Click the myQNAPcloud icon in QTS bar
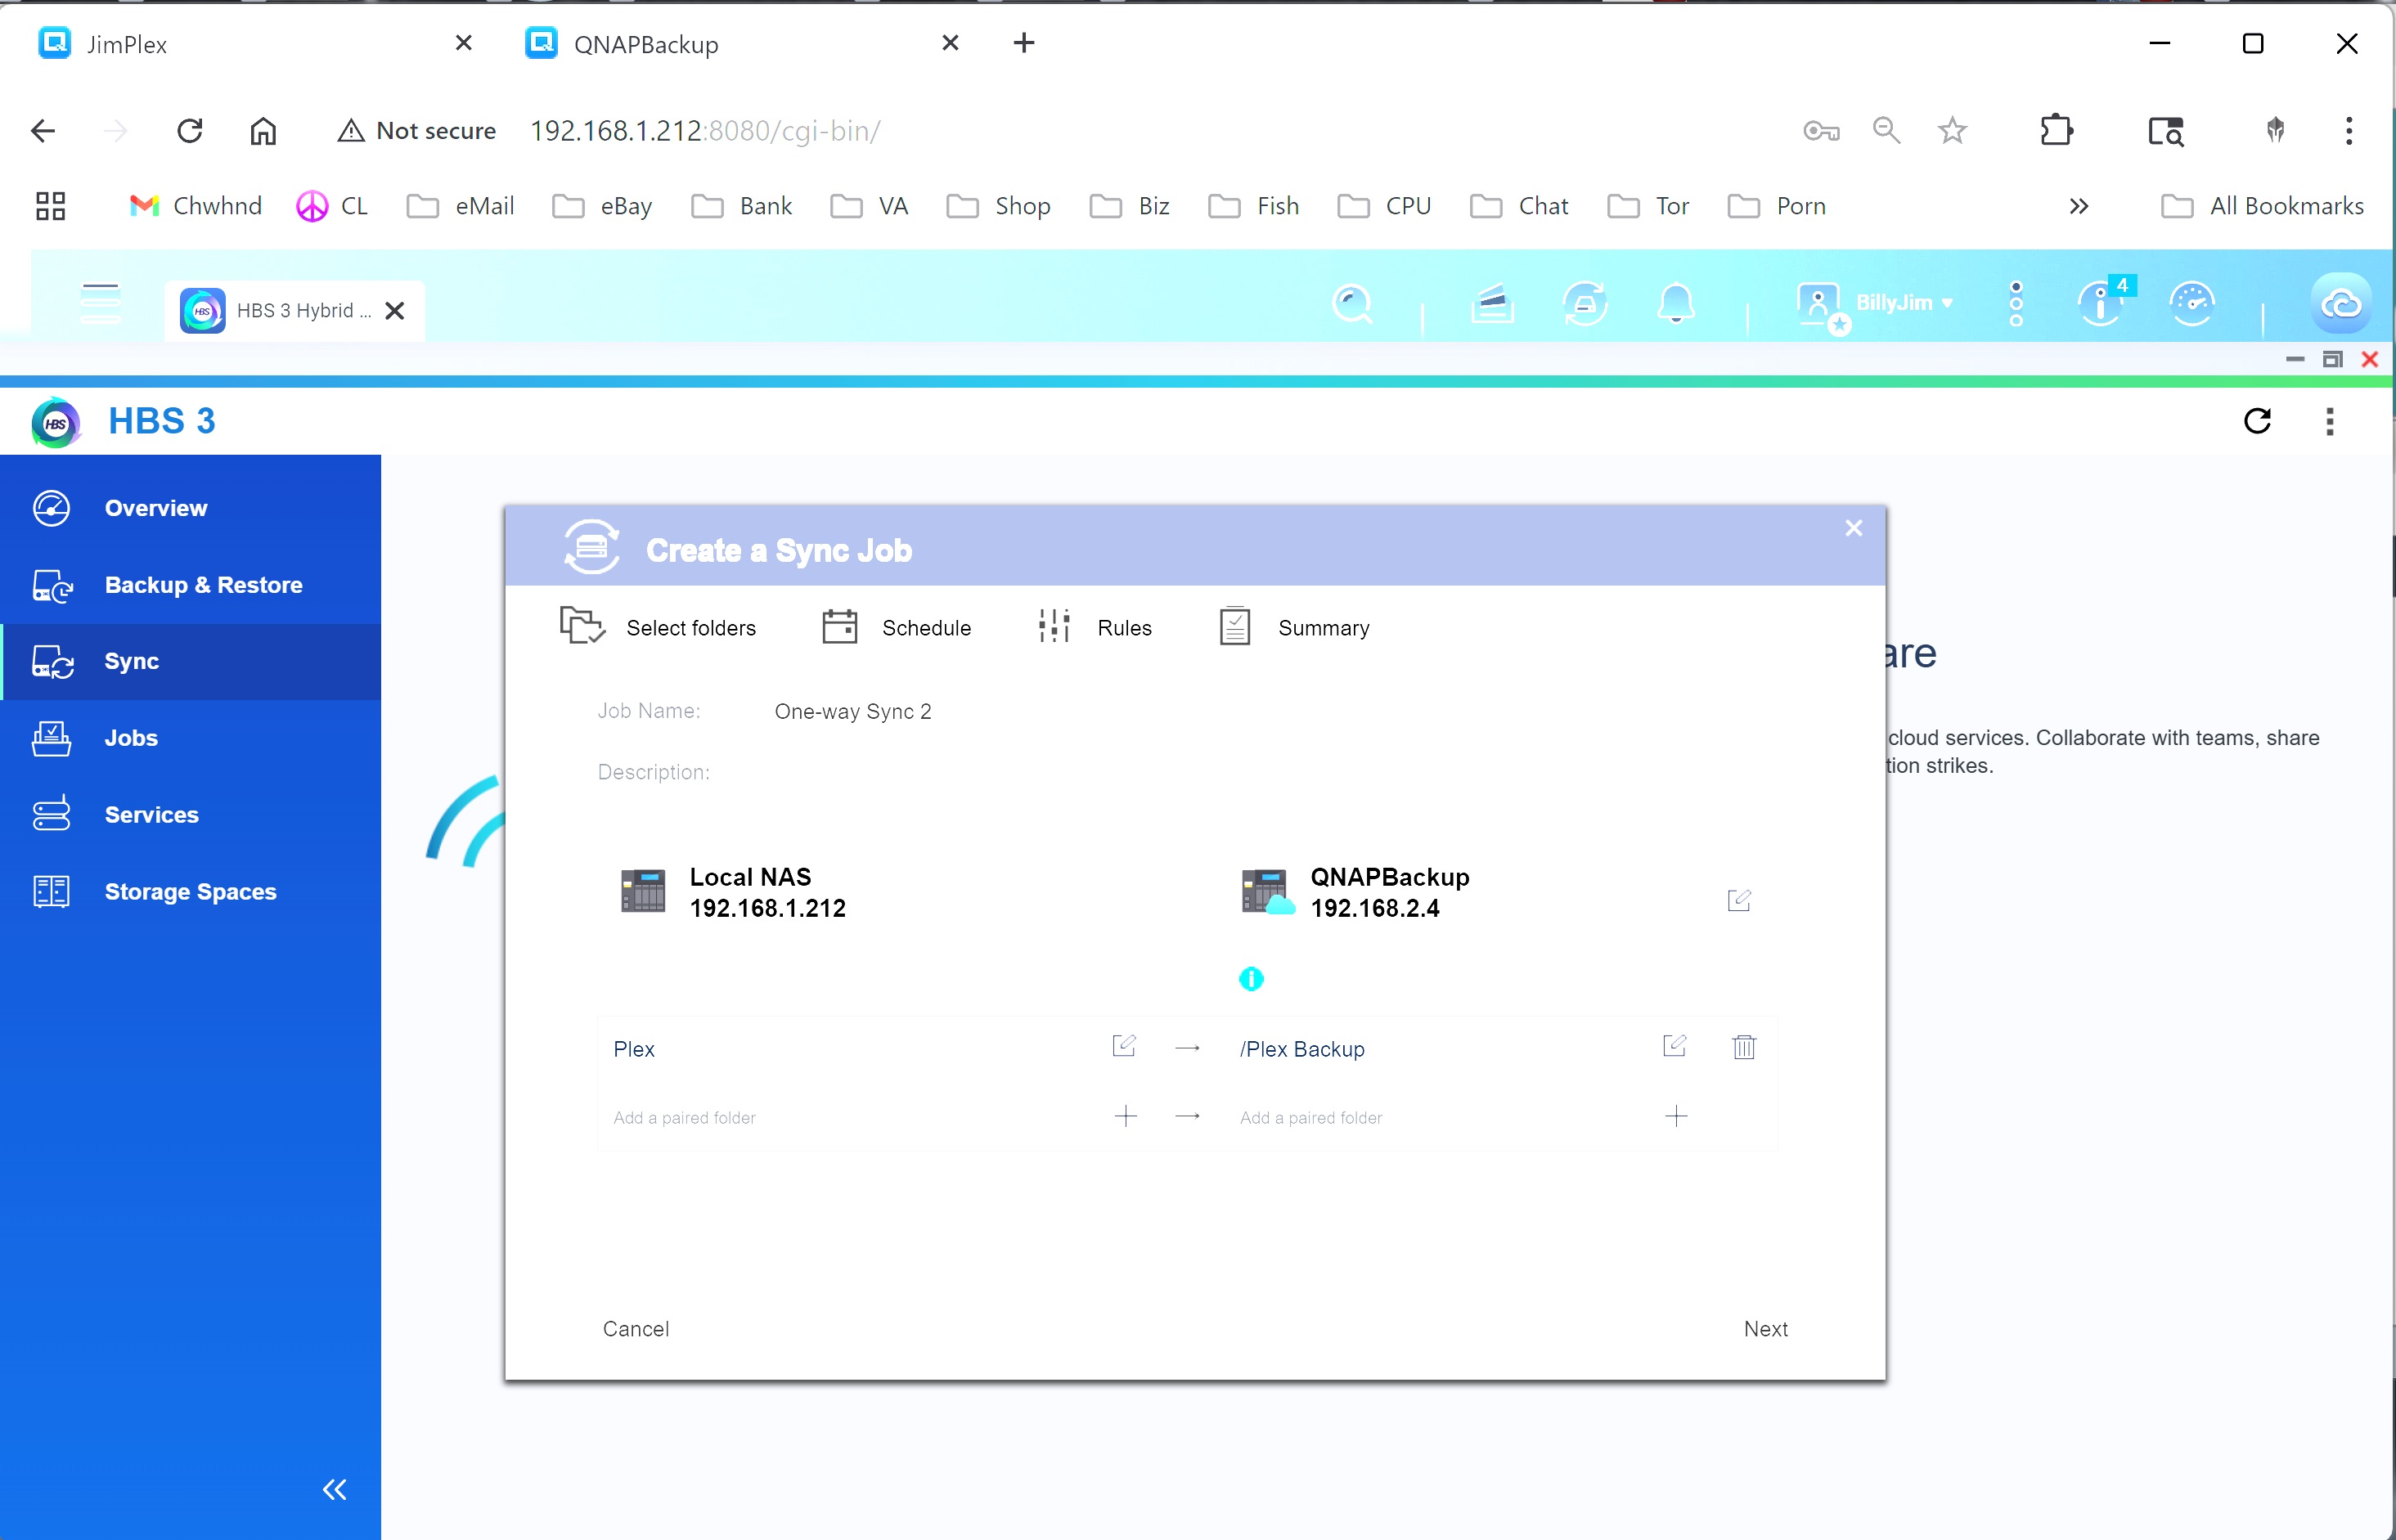 2341,303
